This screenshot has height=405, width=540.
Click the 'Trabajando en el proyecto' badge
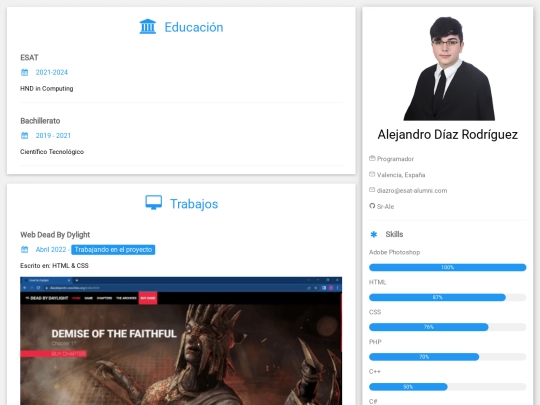113,250
